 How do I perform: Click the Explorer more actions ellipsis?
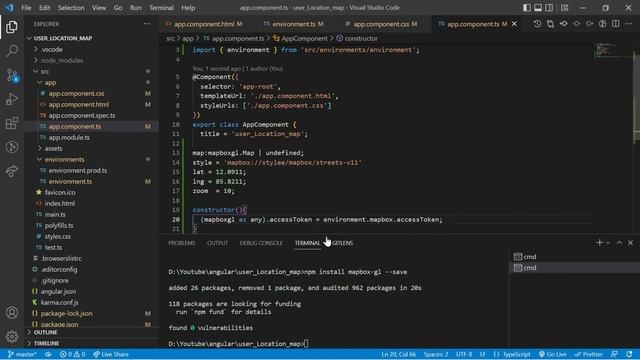click(x=147, y=24)
